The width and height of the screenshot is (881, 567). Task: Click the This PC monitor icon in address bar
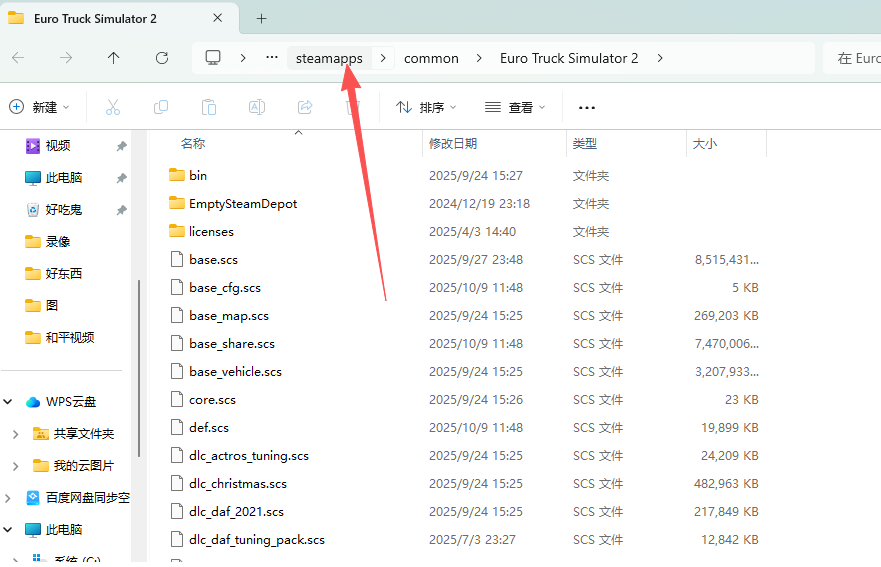click(x=213, y=58)
